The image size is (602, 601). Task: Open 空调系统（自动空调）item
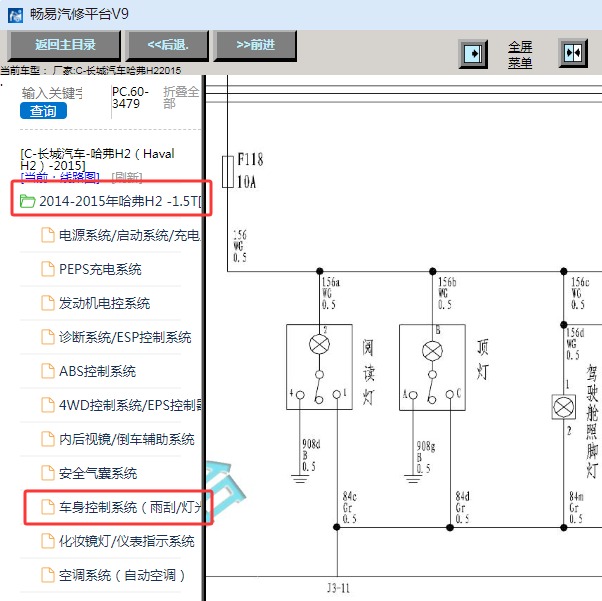point(122,575)
